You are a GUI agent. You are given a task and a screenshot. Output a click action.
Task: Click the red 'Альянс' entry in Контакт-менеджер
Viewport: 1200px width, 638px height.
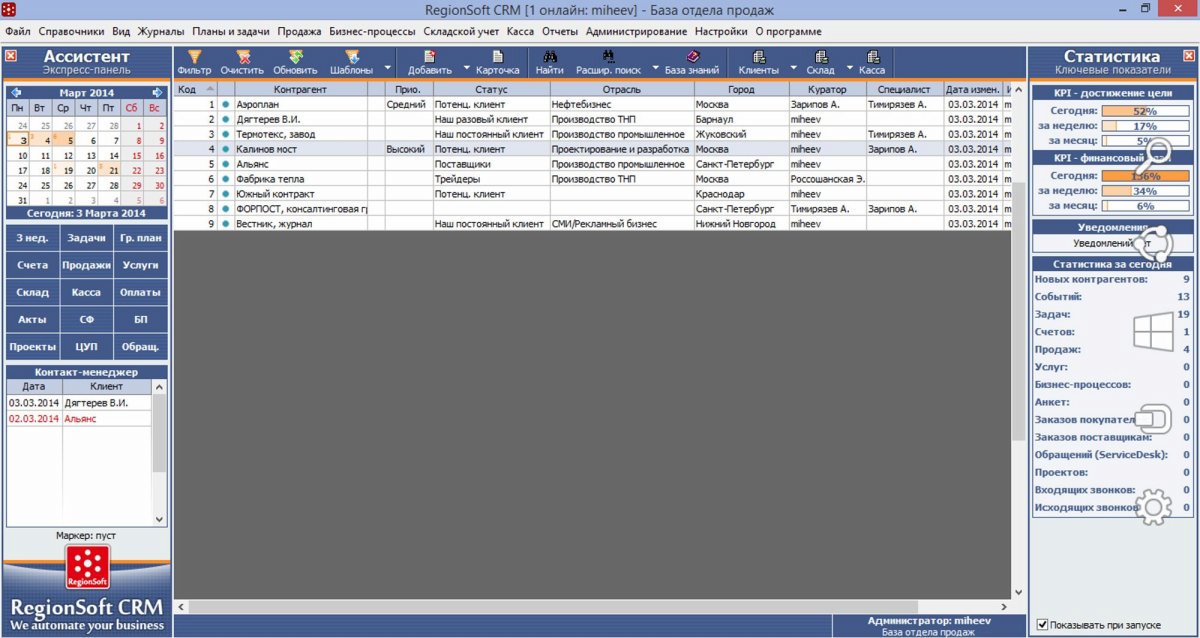coord(80,418)
